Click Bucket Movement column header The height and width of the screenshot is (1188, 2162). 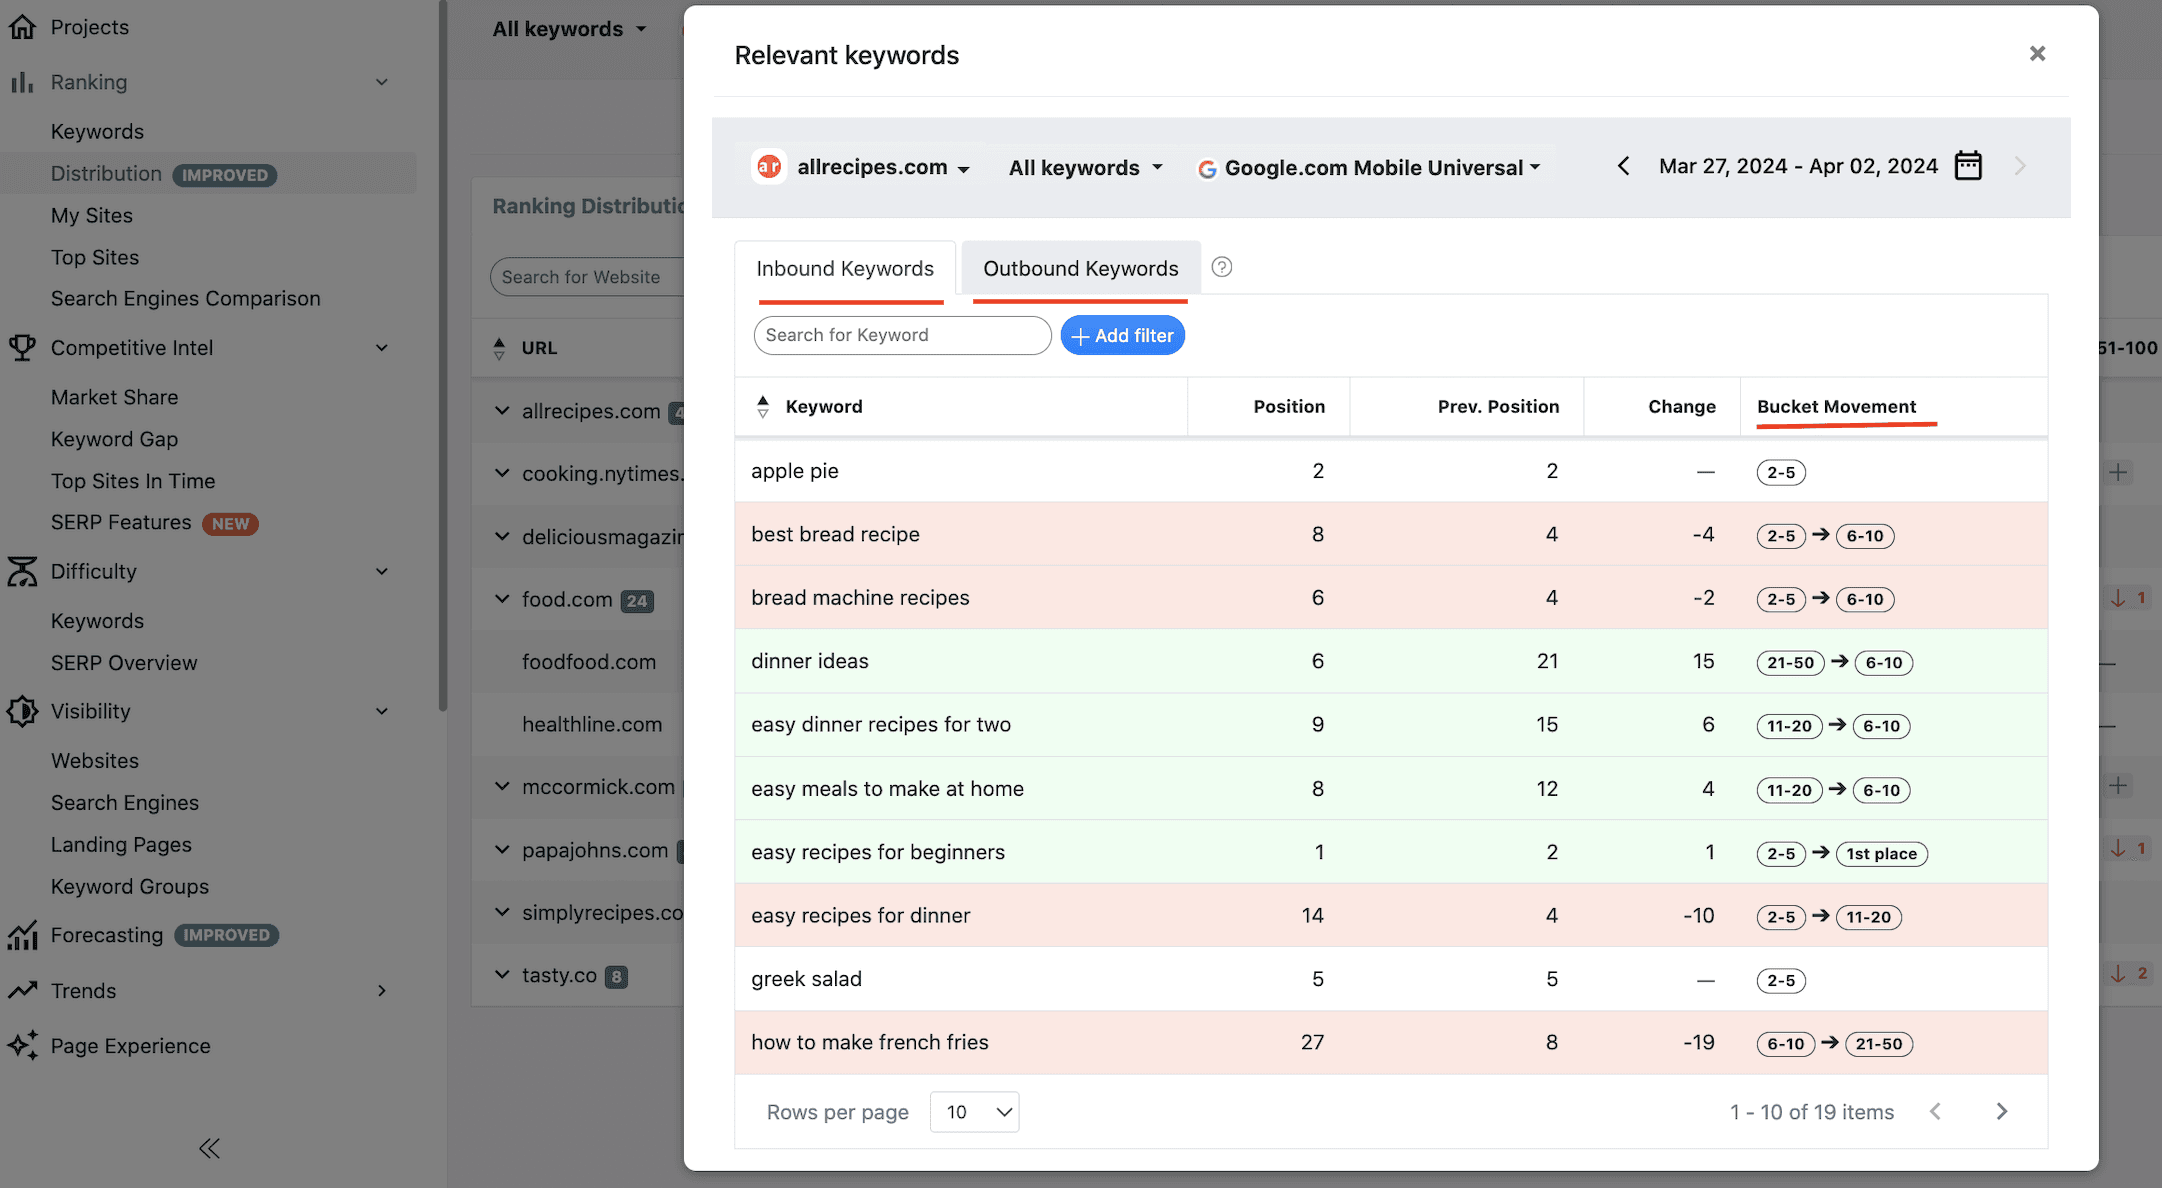[x=1836, y=407]
